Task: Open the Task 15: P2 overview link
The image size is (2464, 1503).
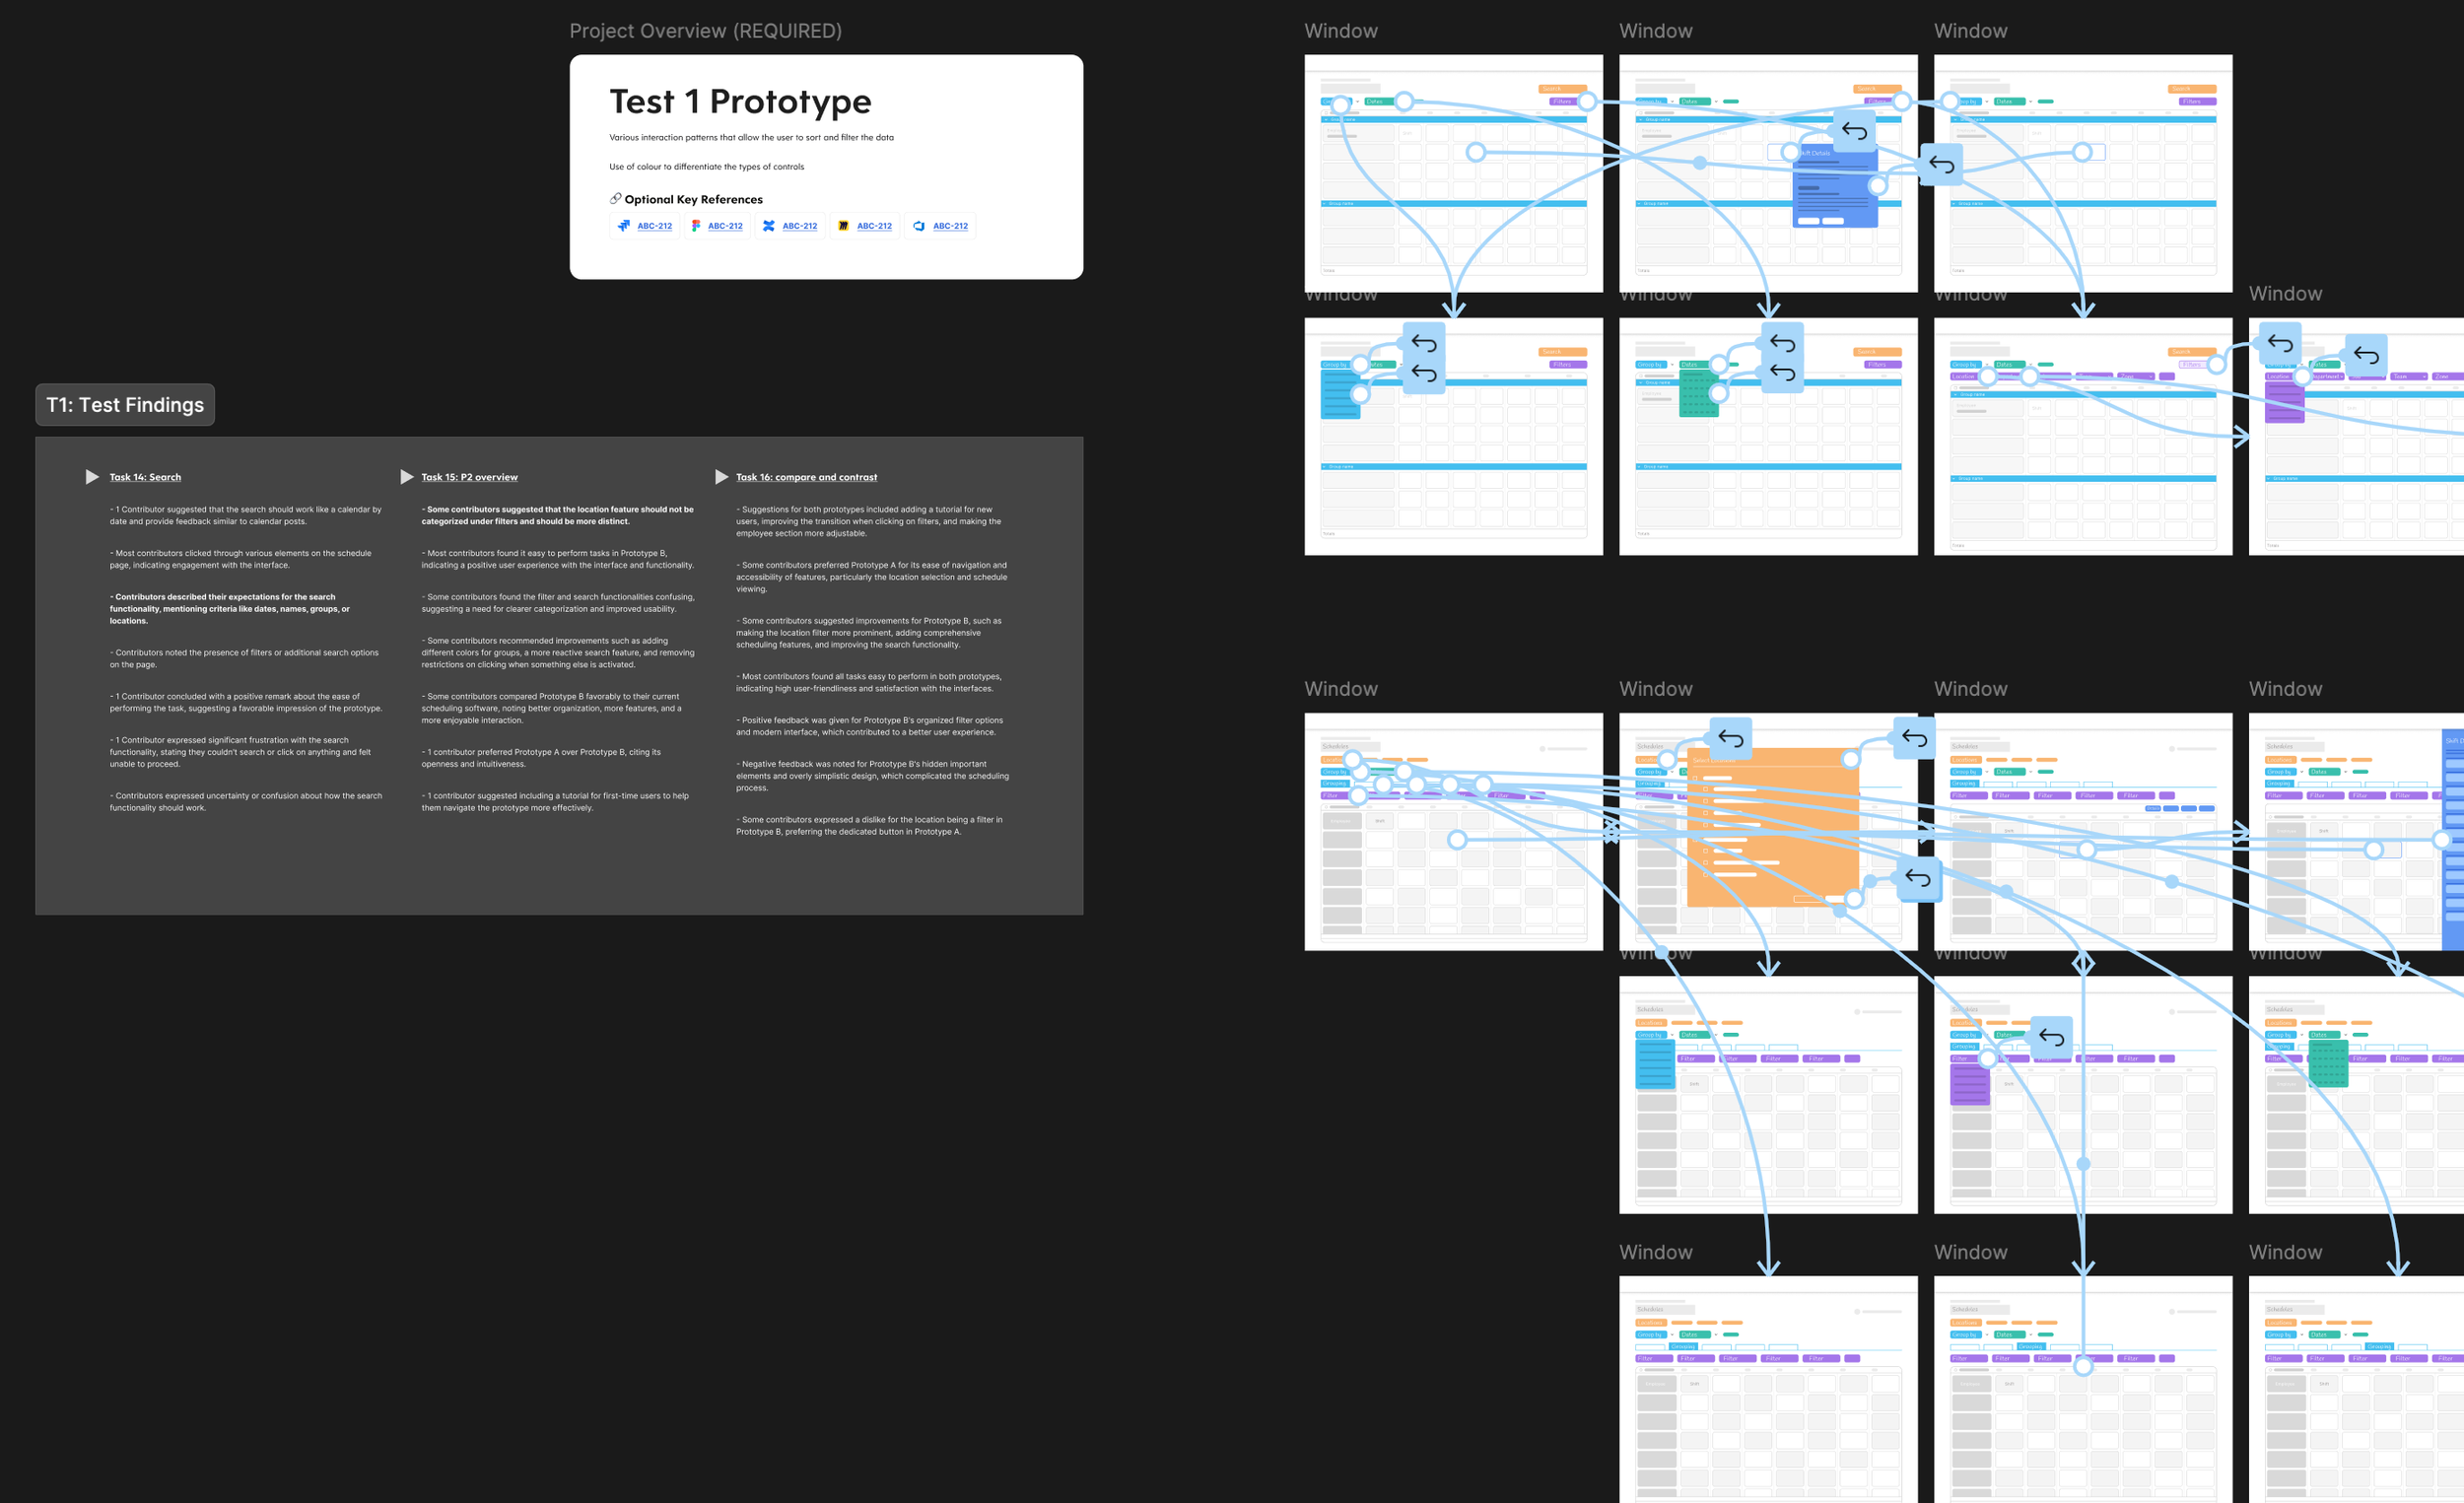Action: pyautogui.click(x=469, y=477)
